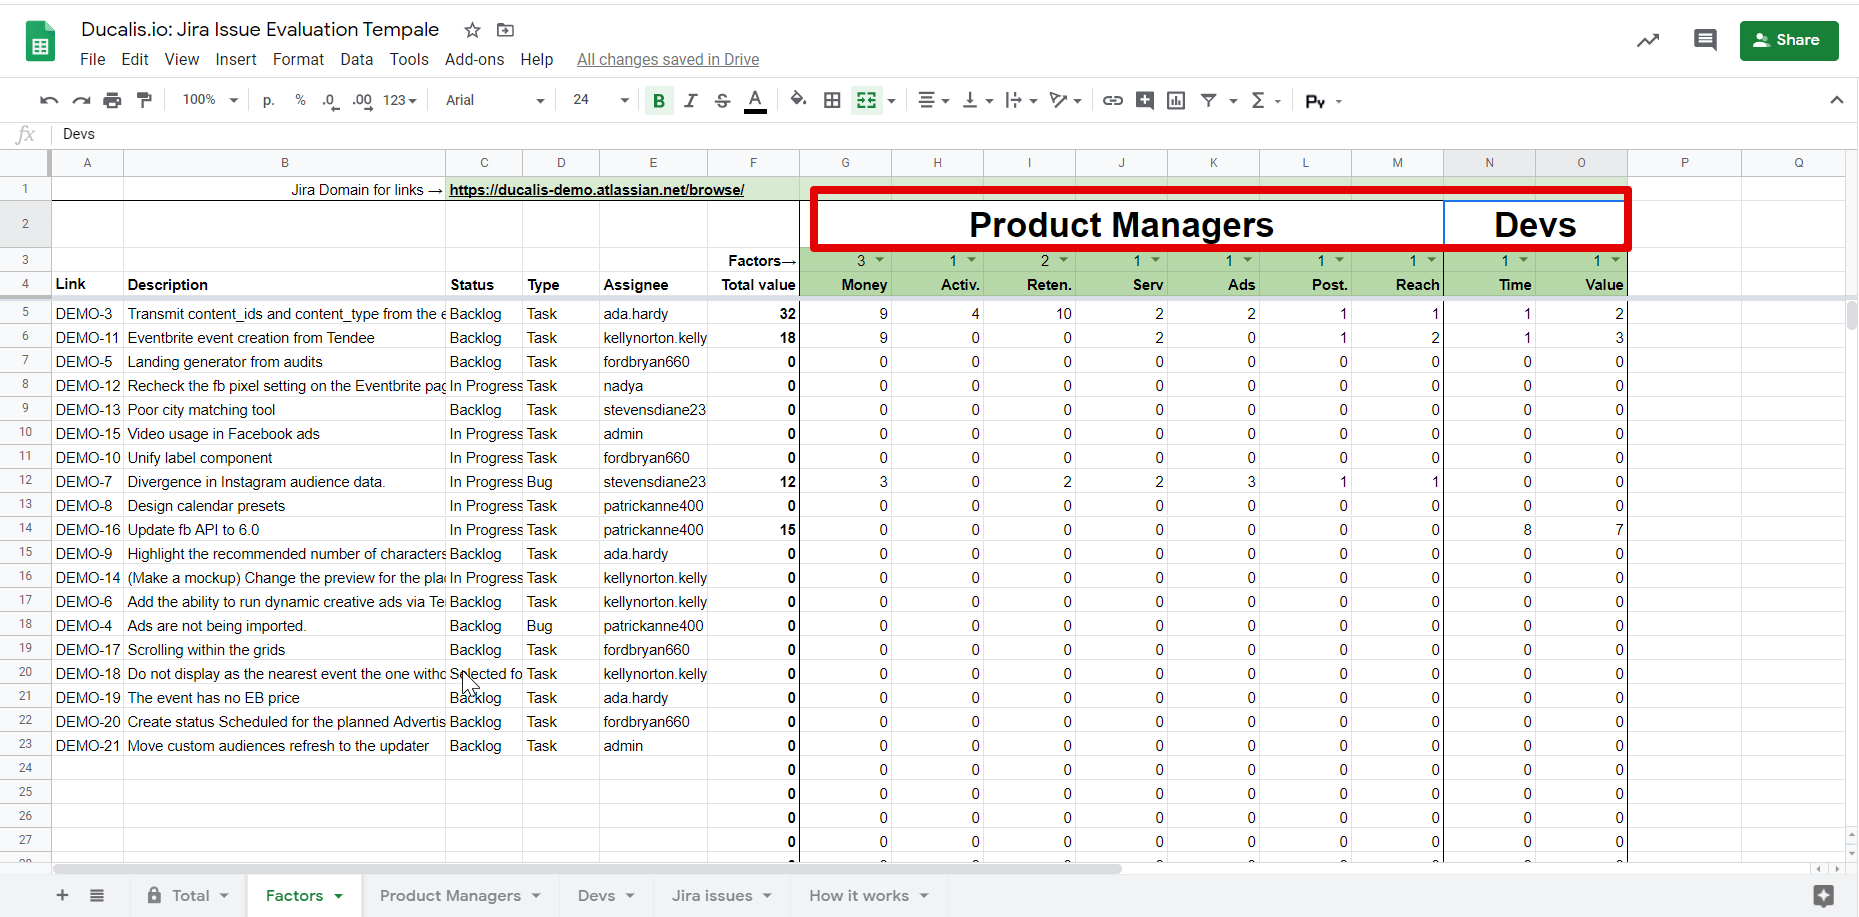Click the print icon
Screen dimensions: 1859x917
(x=112, y=100)
